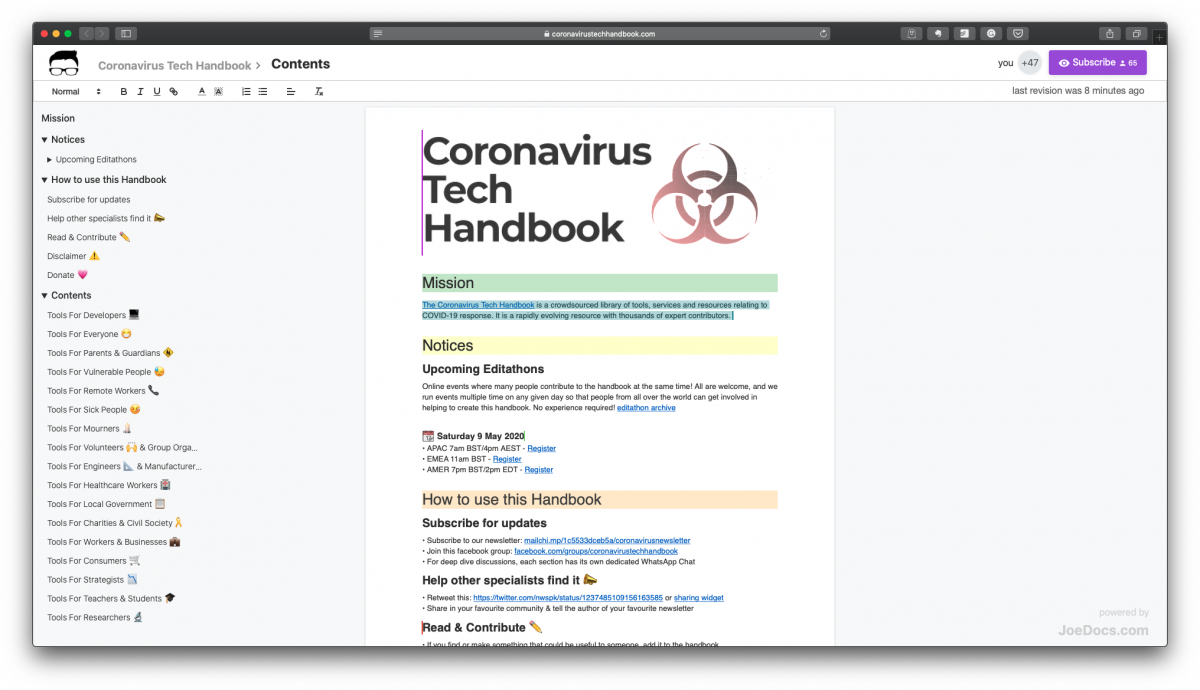Go forward in Safari history

101,33
